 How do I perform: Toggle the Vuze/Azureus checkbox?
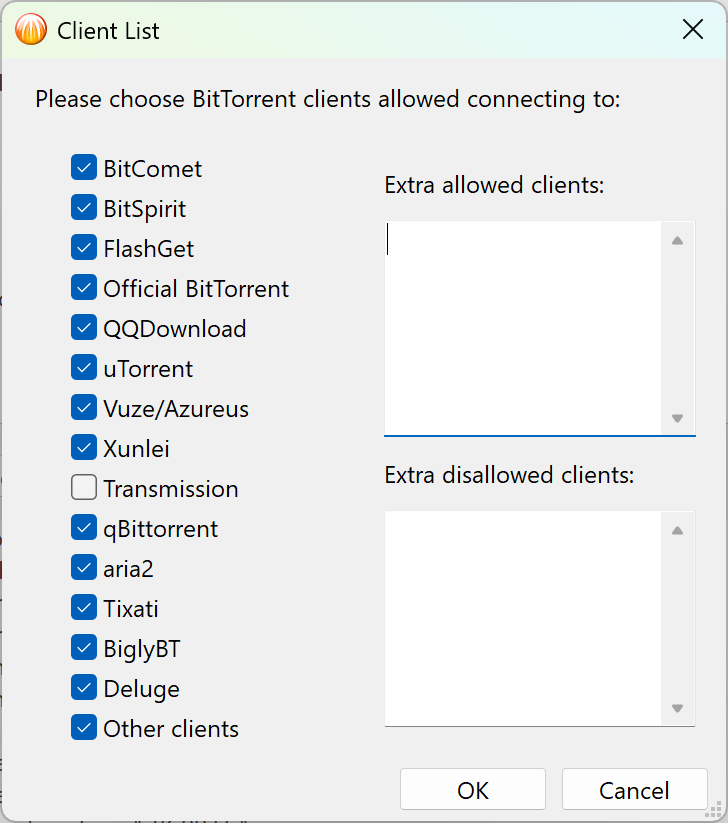pyautogui.click(x=84, y=408)
